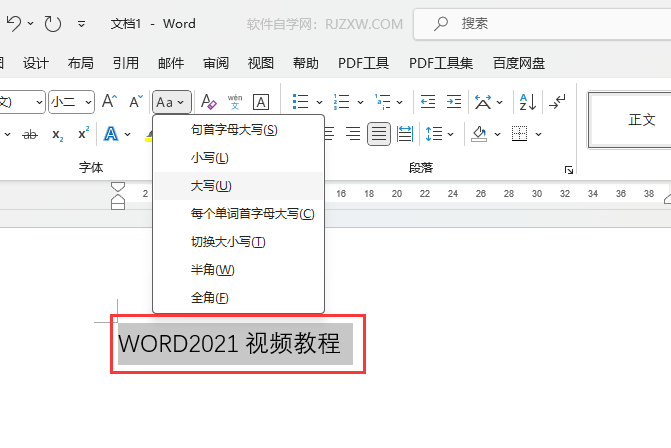Click the Phonetic Guide wén icon
This screenshot has height=448, width=671.
pos(235,102)
